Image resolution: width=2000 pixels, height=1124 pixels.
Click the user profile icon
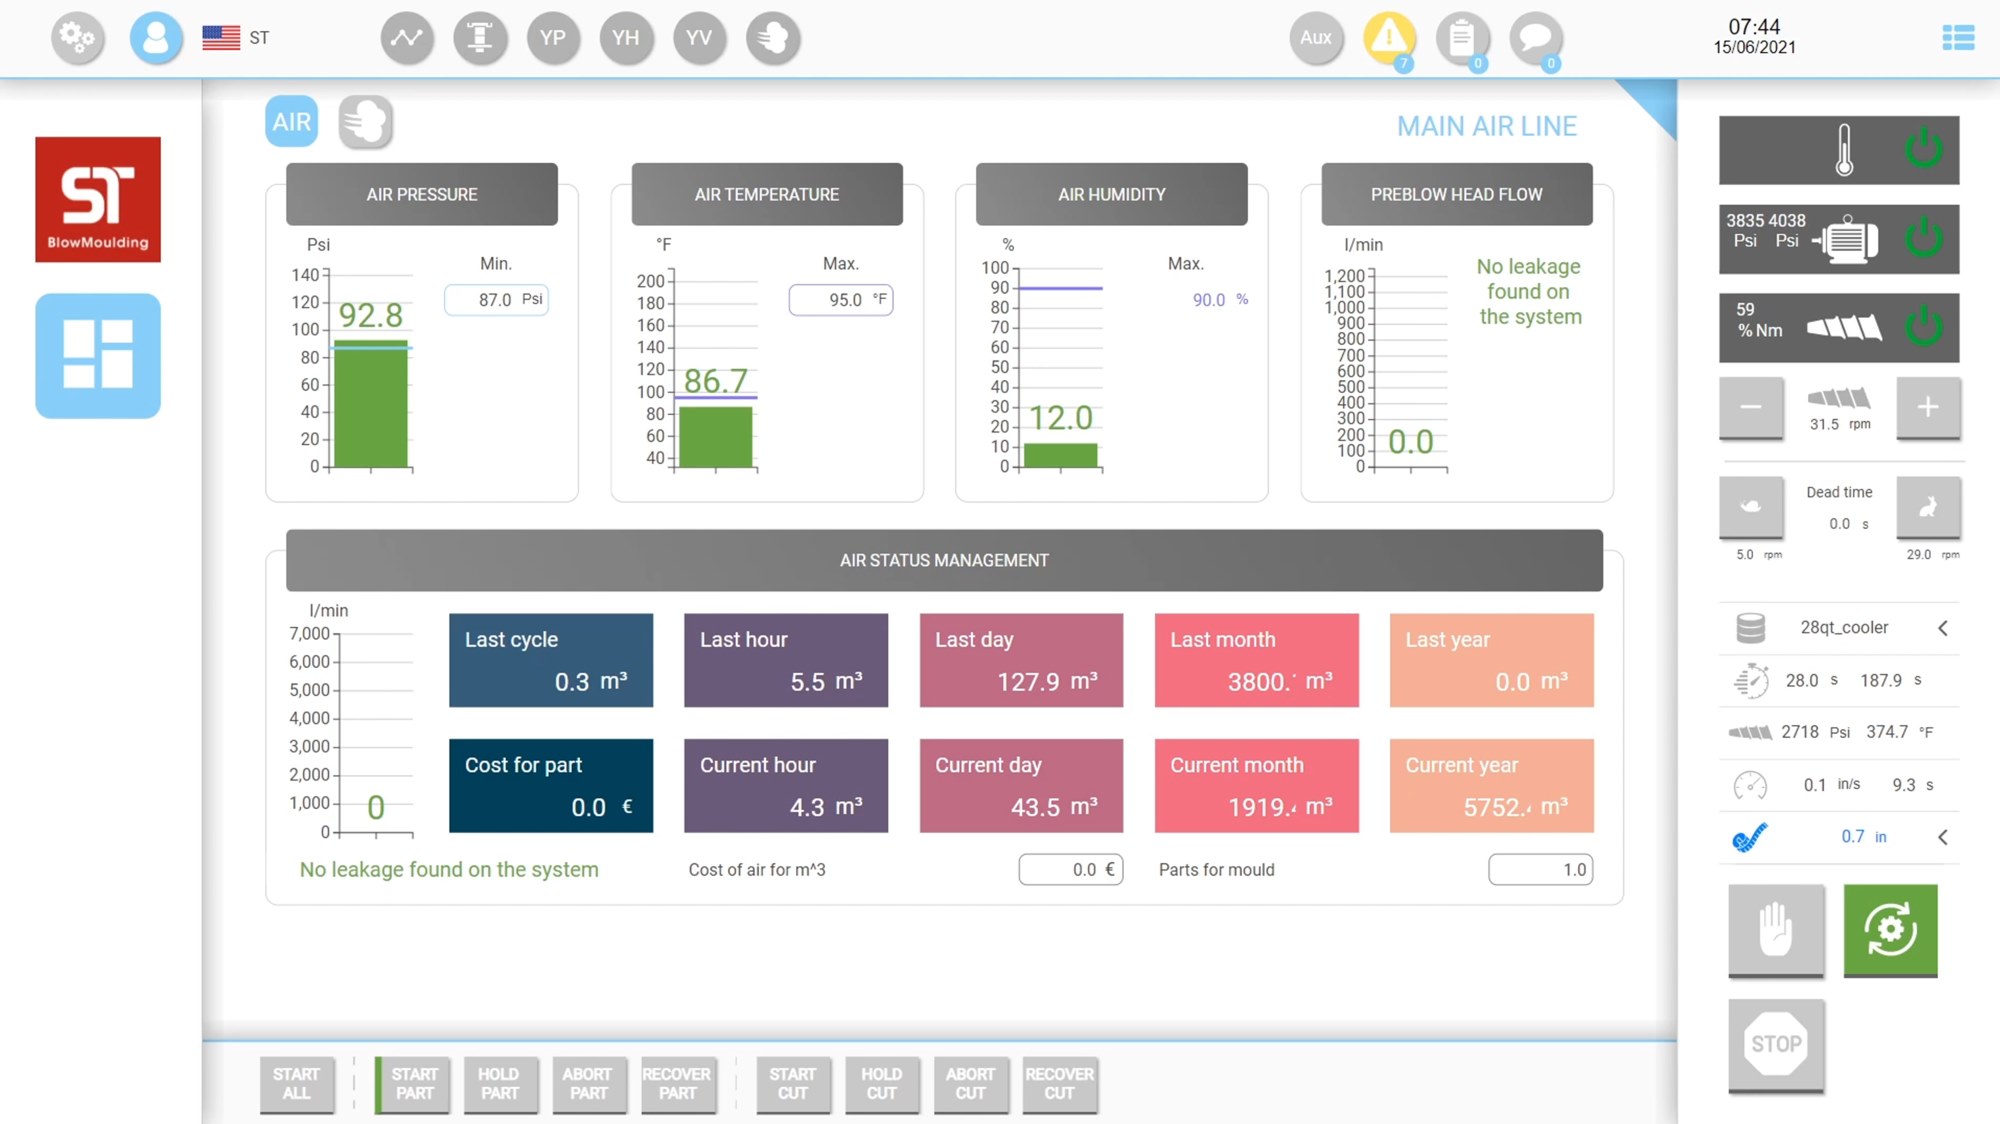pyautogui.click(x=156, y=38)
